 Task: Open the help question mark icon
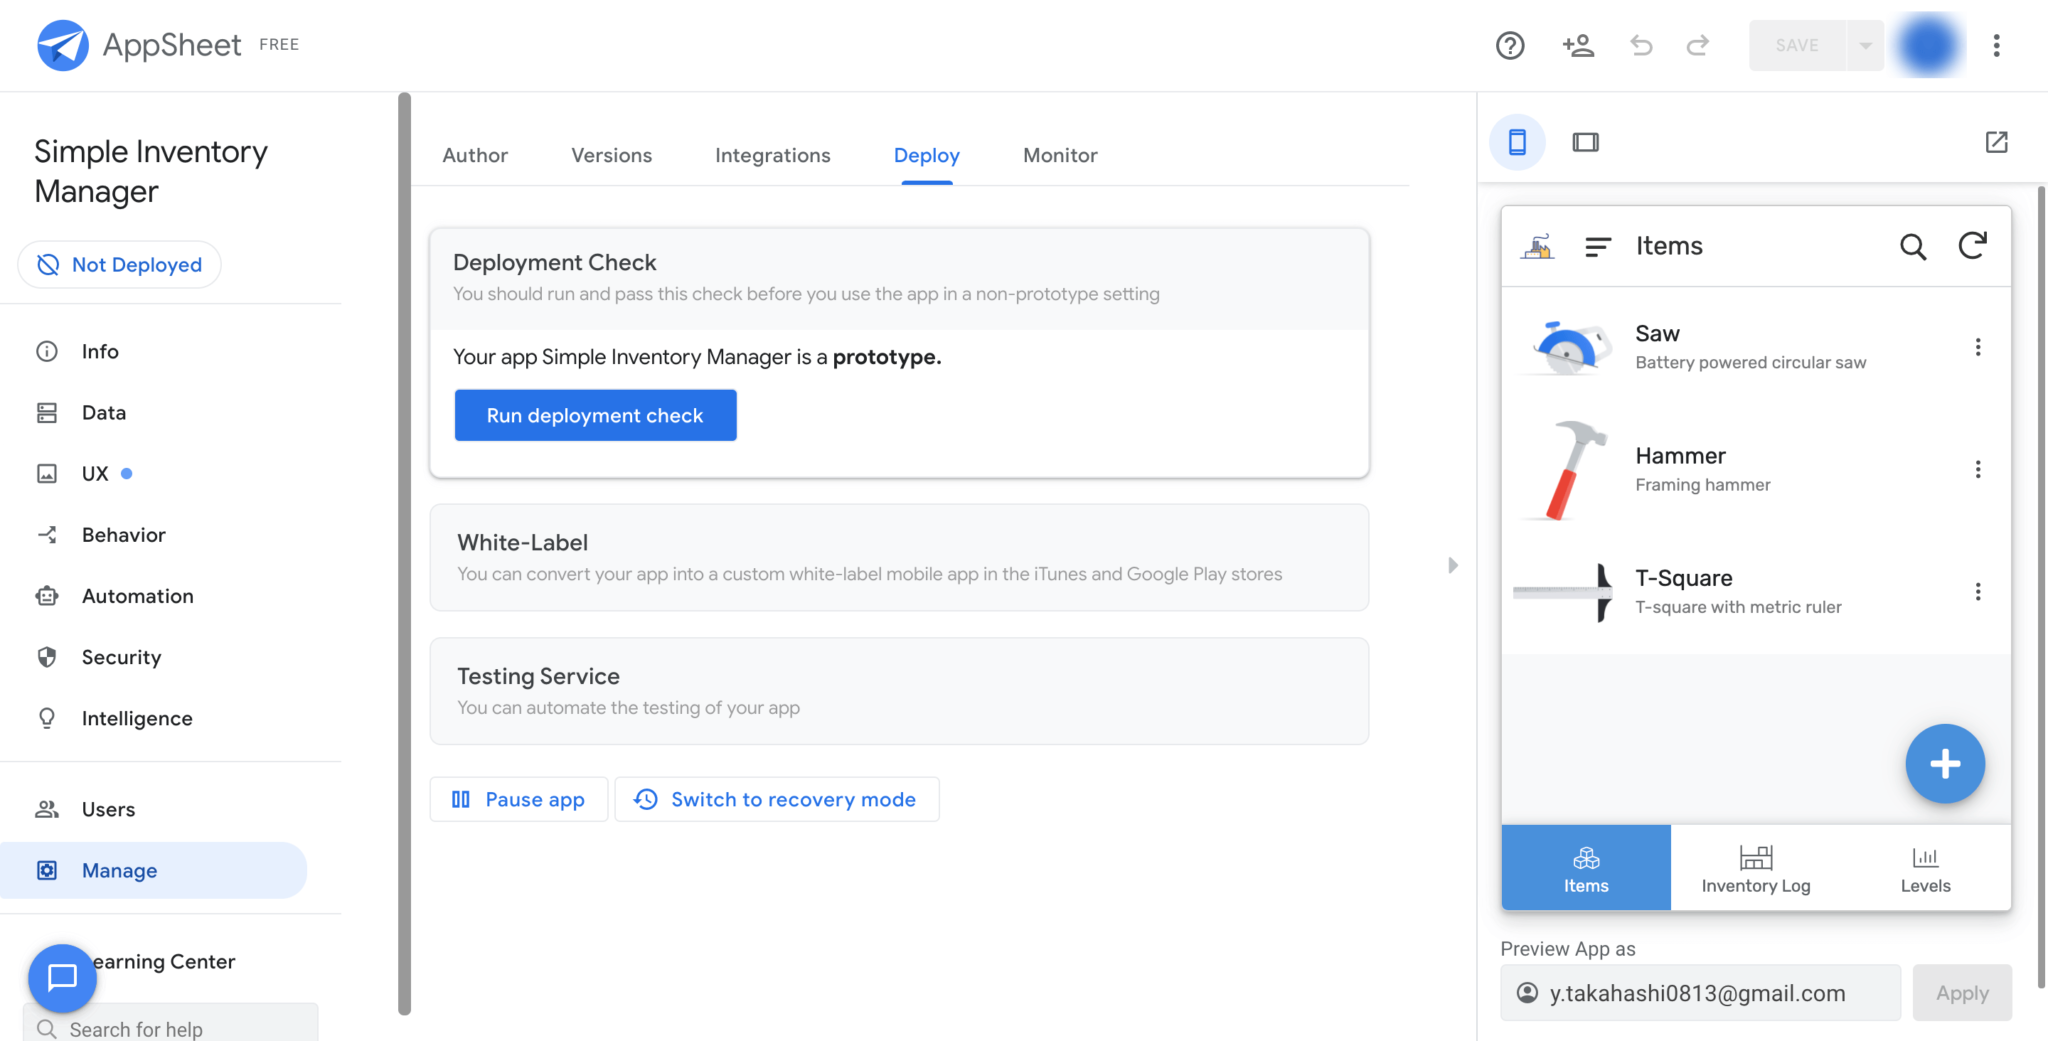[x=1510, y=45]
